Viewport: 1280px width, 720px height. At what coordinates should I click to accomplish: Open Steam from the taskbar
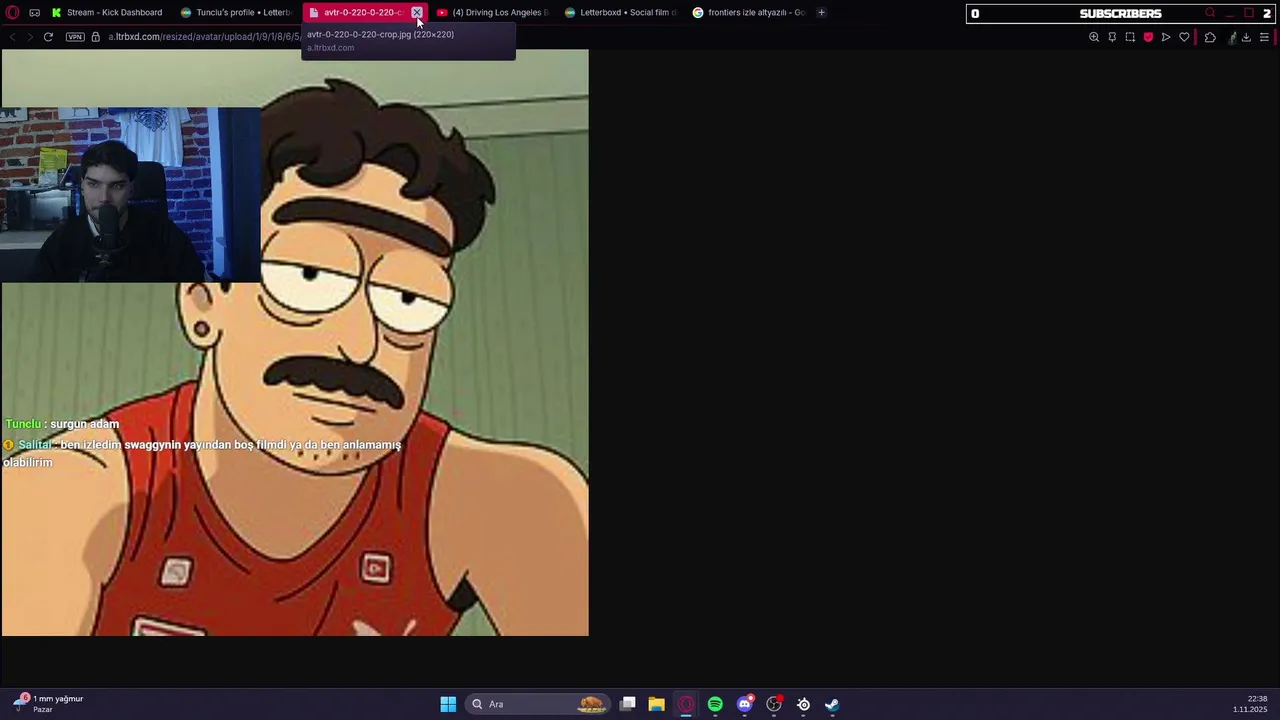[832, 704]
